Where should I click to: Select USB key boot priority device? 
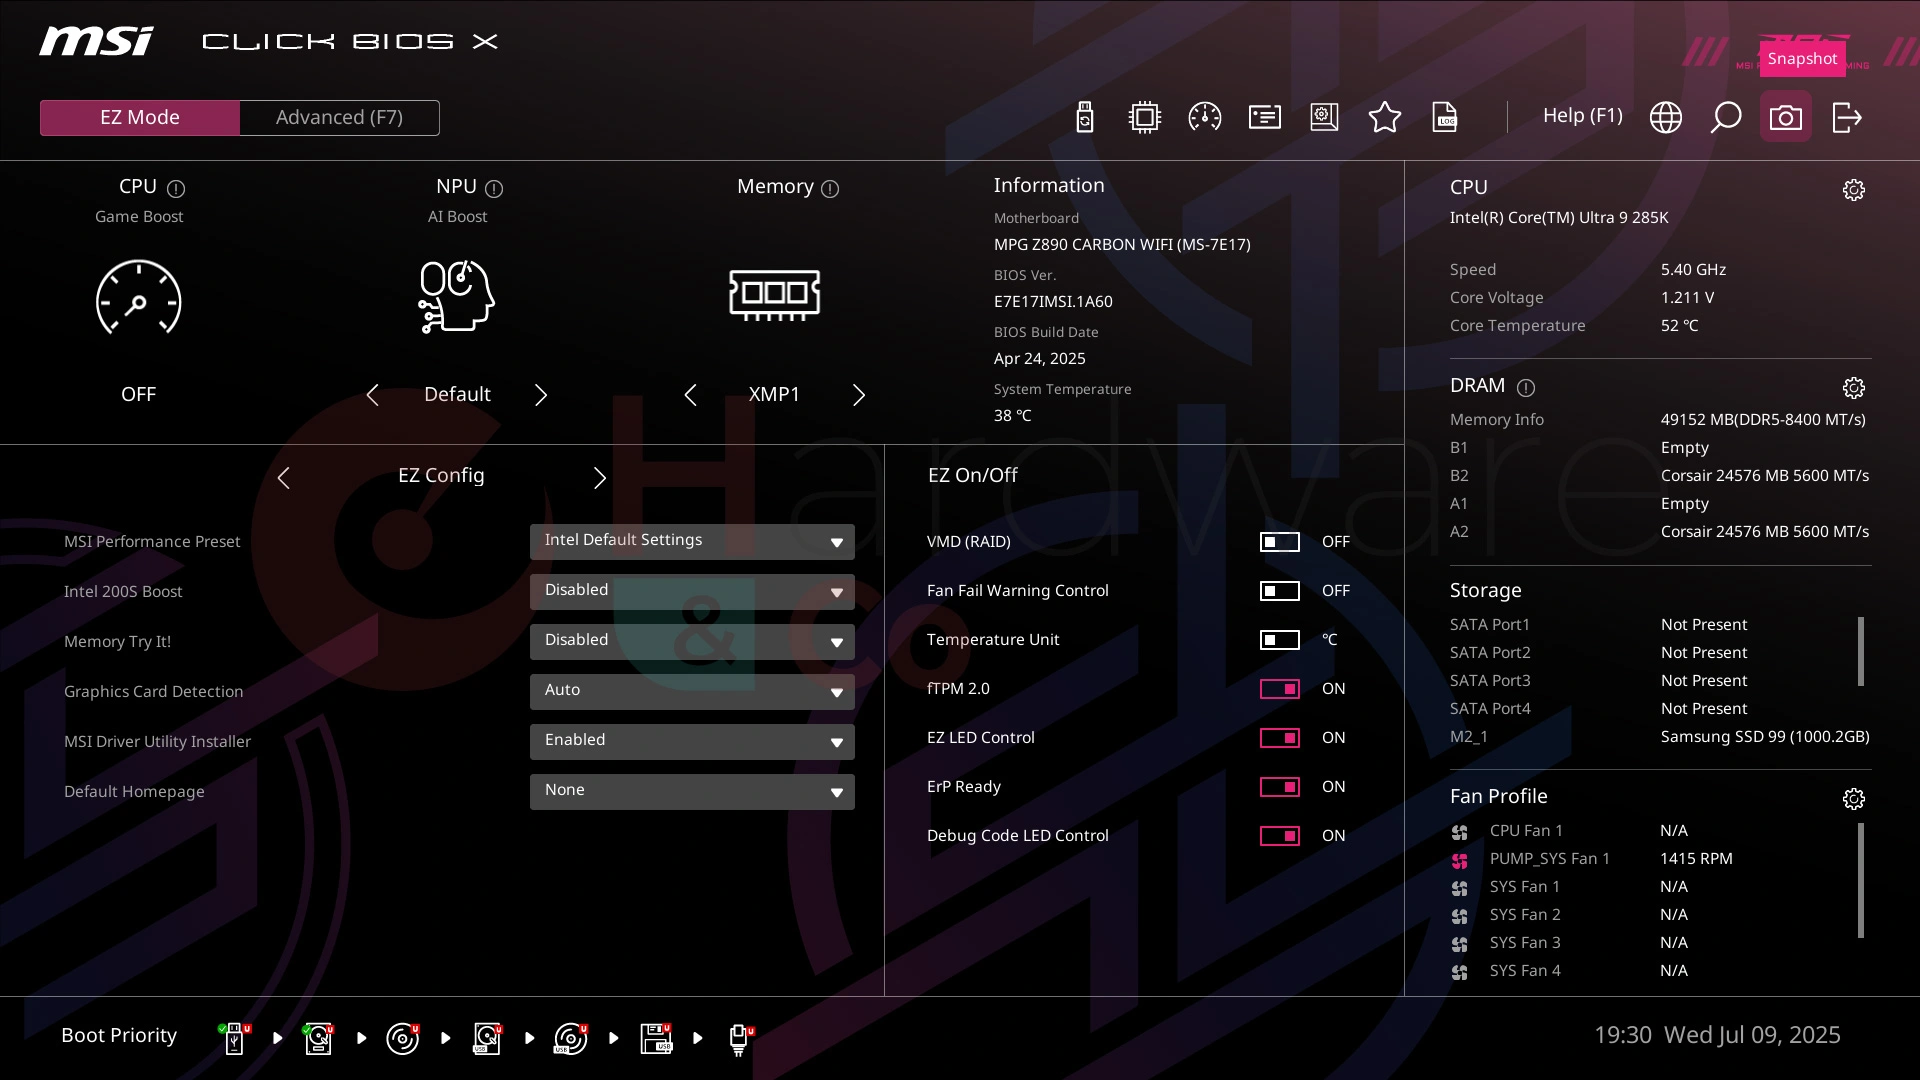(235, 1038)
